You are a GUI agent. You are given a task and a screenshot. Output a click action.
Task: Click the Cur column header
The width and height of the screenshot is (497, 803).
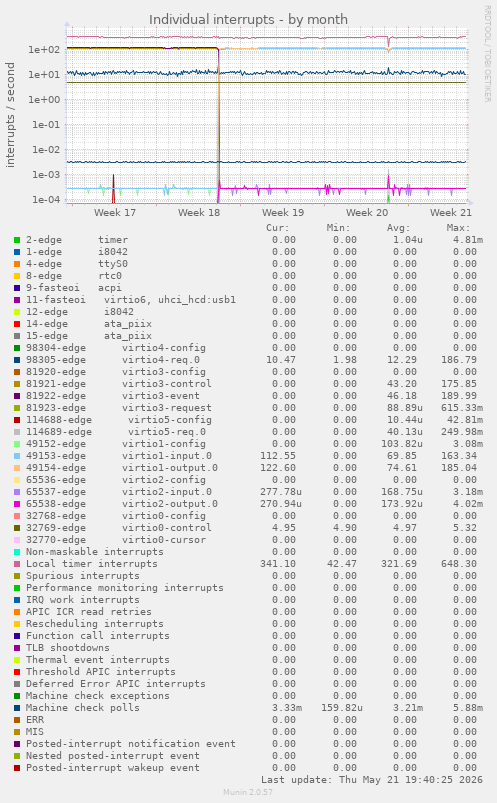[x=278, y=228]
